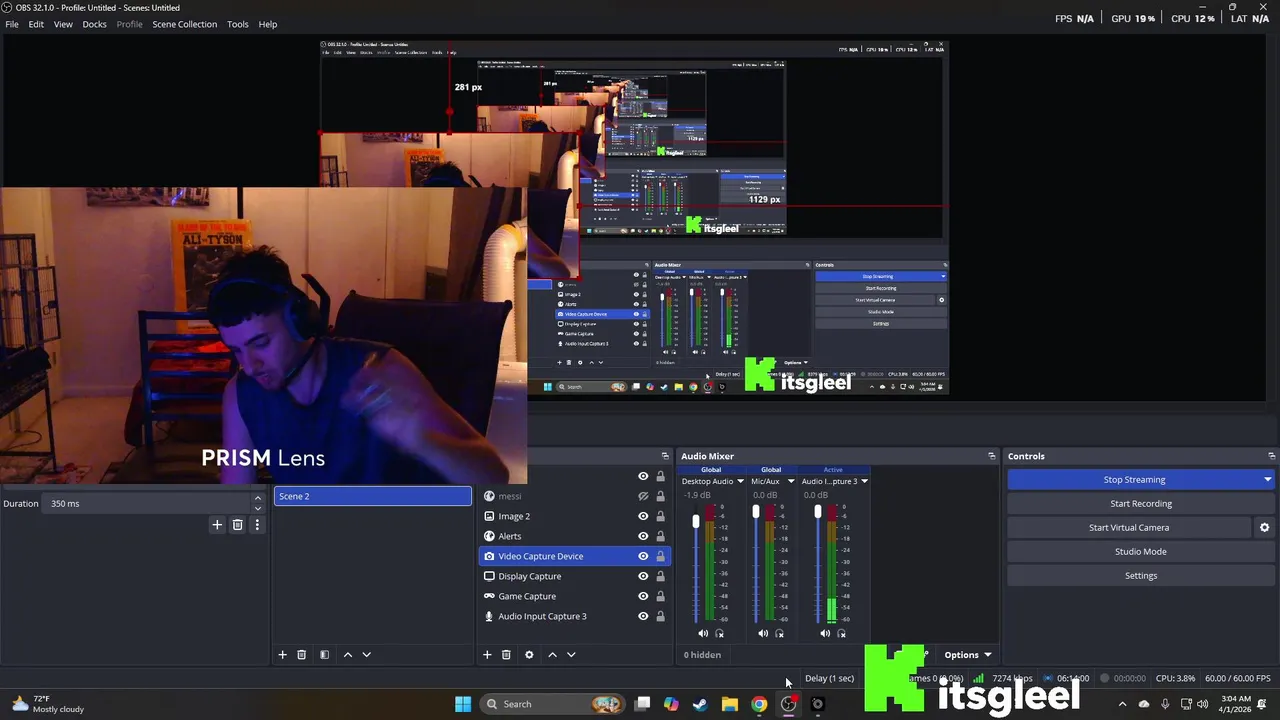This screenshot has width=1280, height=720.
Task: Toggle Desktop Audio monitoring headphone icon
Action: click(x=719, y=633)
